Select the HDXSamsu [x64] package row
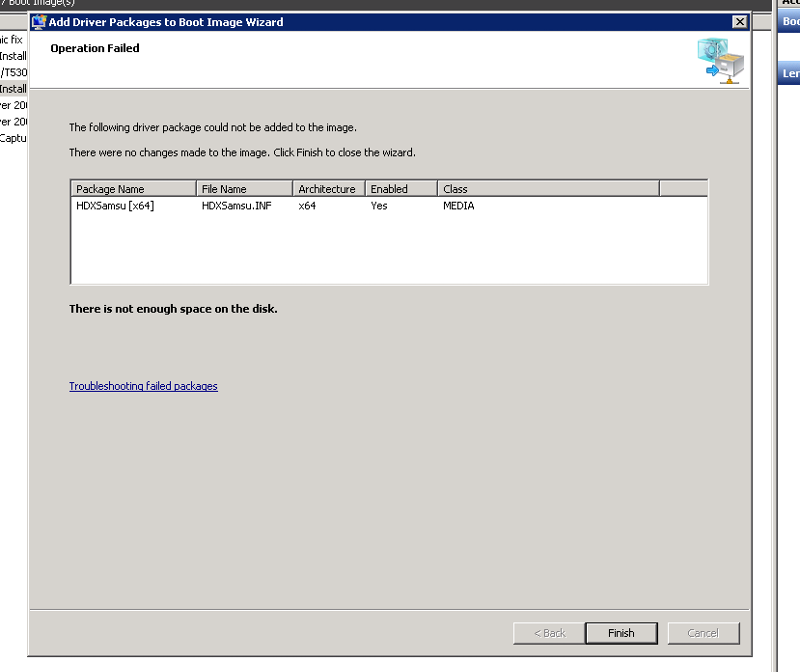Image resolution: width=800 pixels, height=672 pixels. [115, 206]
